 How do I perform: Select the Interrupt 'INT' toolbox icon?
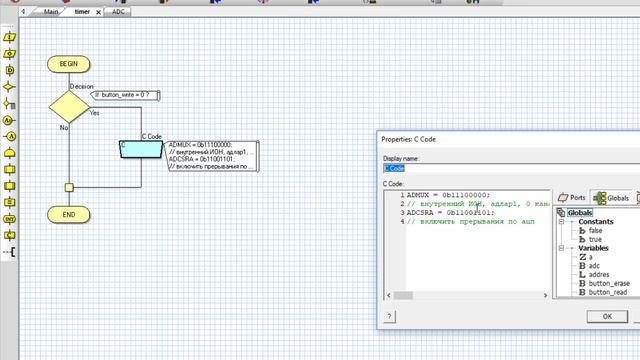[9, 219]
